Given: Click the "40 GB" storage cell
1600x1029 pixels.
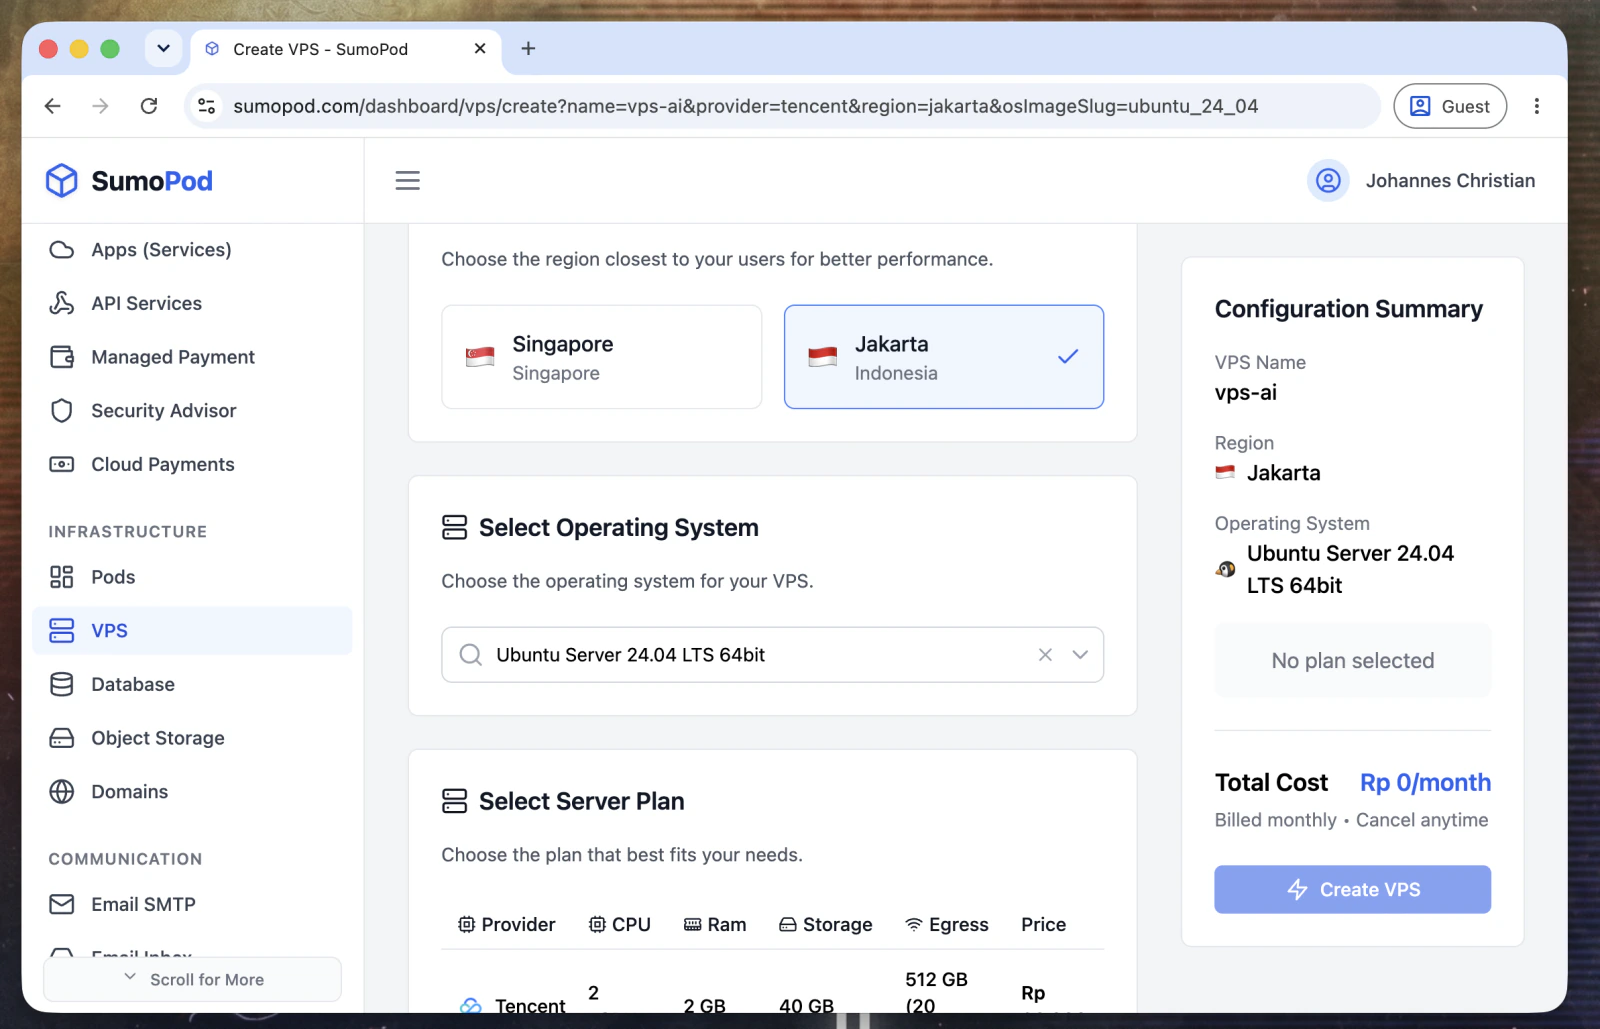Looking at the screenshot, I should tap(806, 1005).
